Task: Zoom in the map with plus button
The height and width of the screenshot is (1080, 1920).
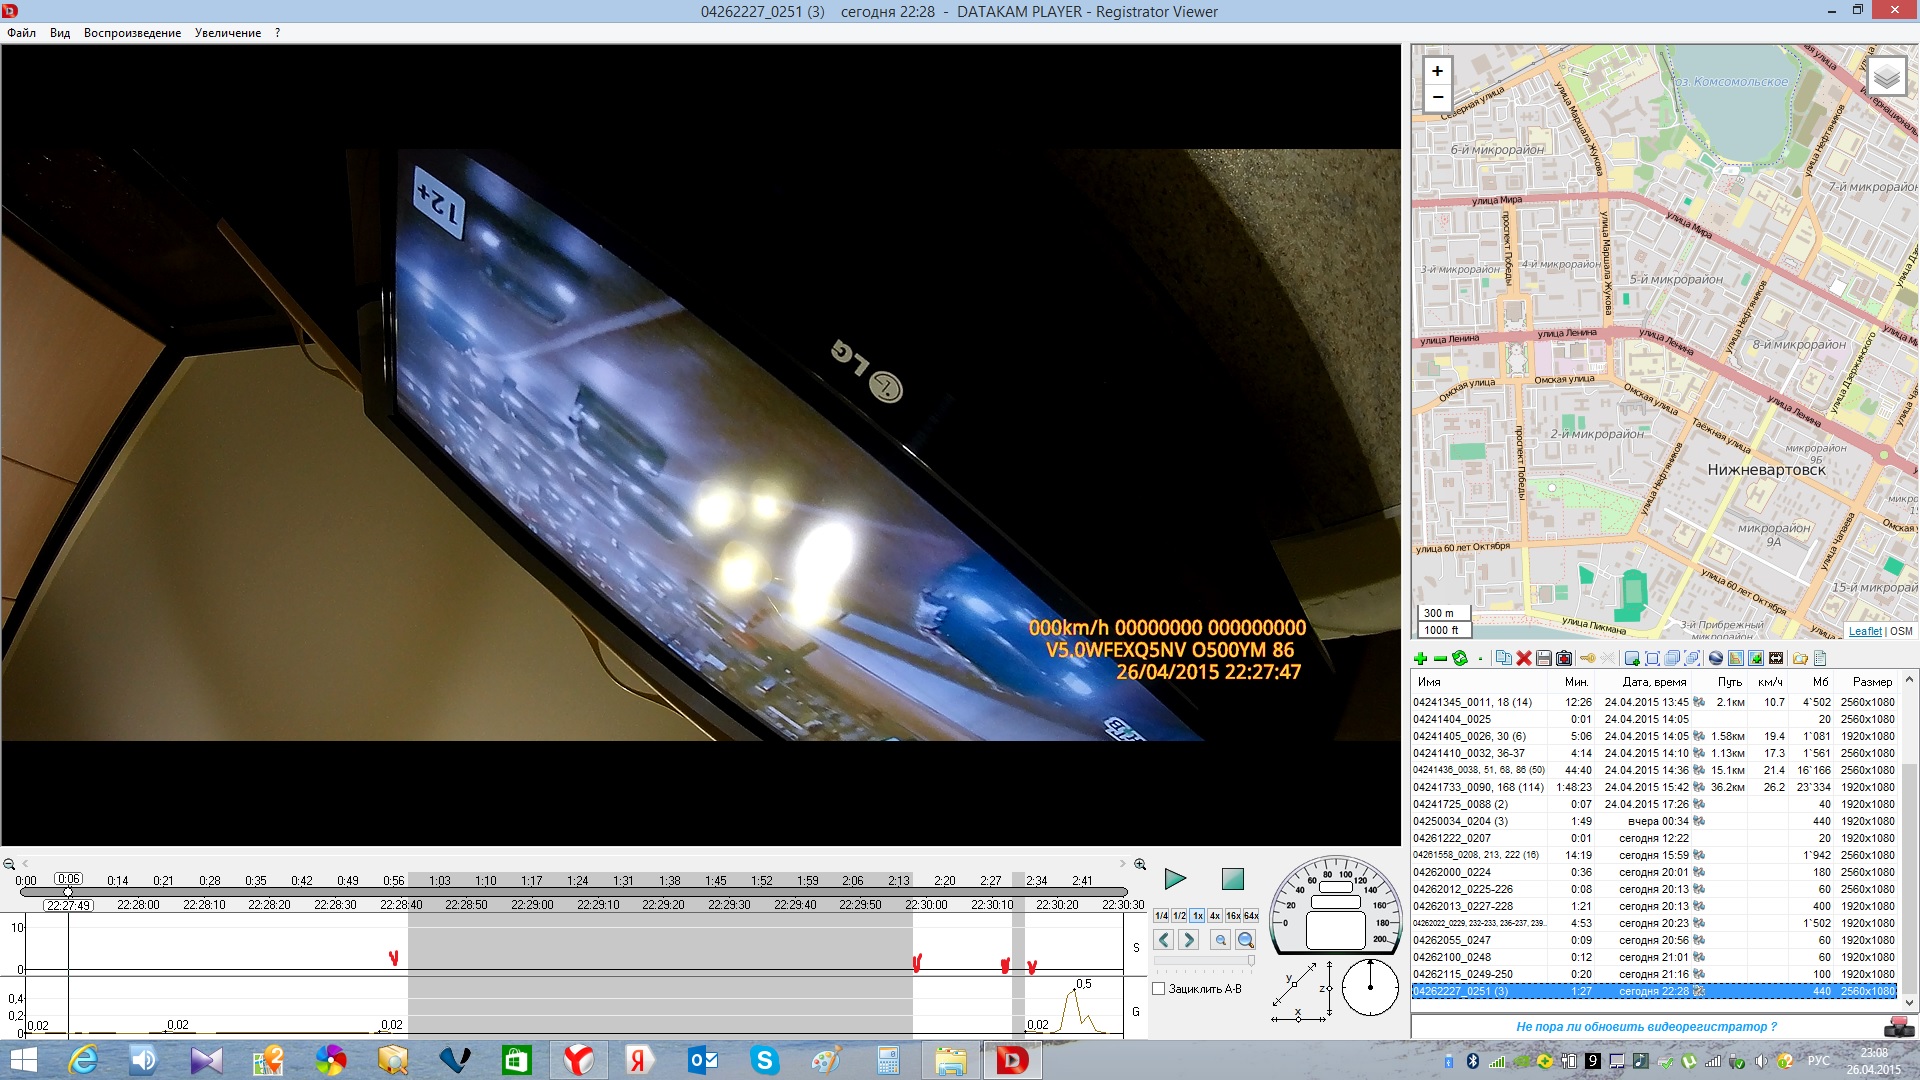Action: 1437,71
